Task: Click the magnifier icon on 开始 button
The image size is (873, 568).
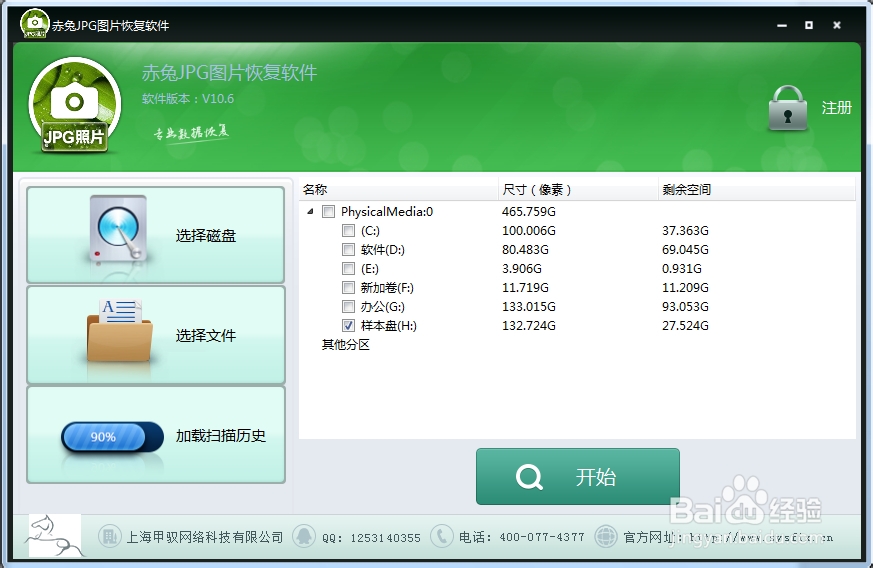Action: [529, 477]
